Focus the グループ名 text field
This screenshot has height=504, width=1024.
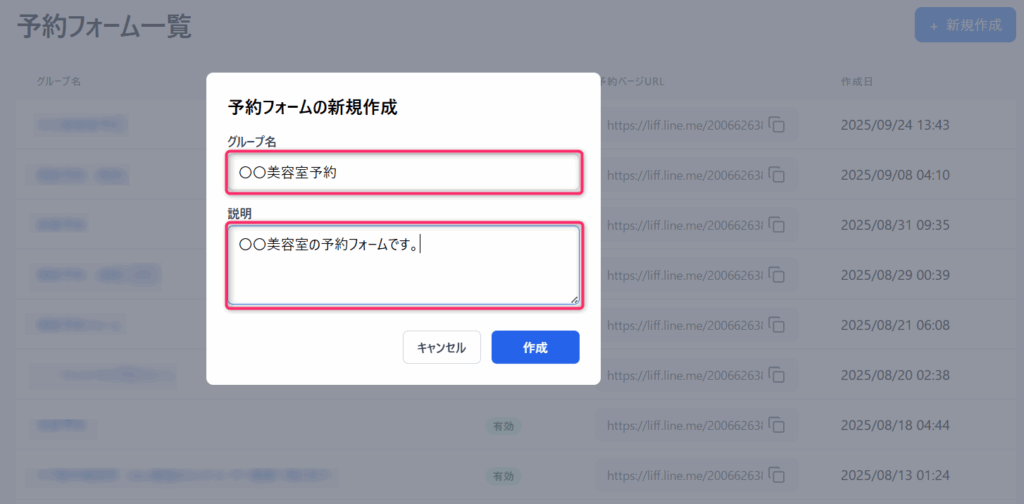[403, 172]
